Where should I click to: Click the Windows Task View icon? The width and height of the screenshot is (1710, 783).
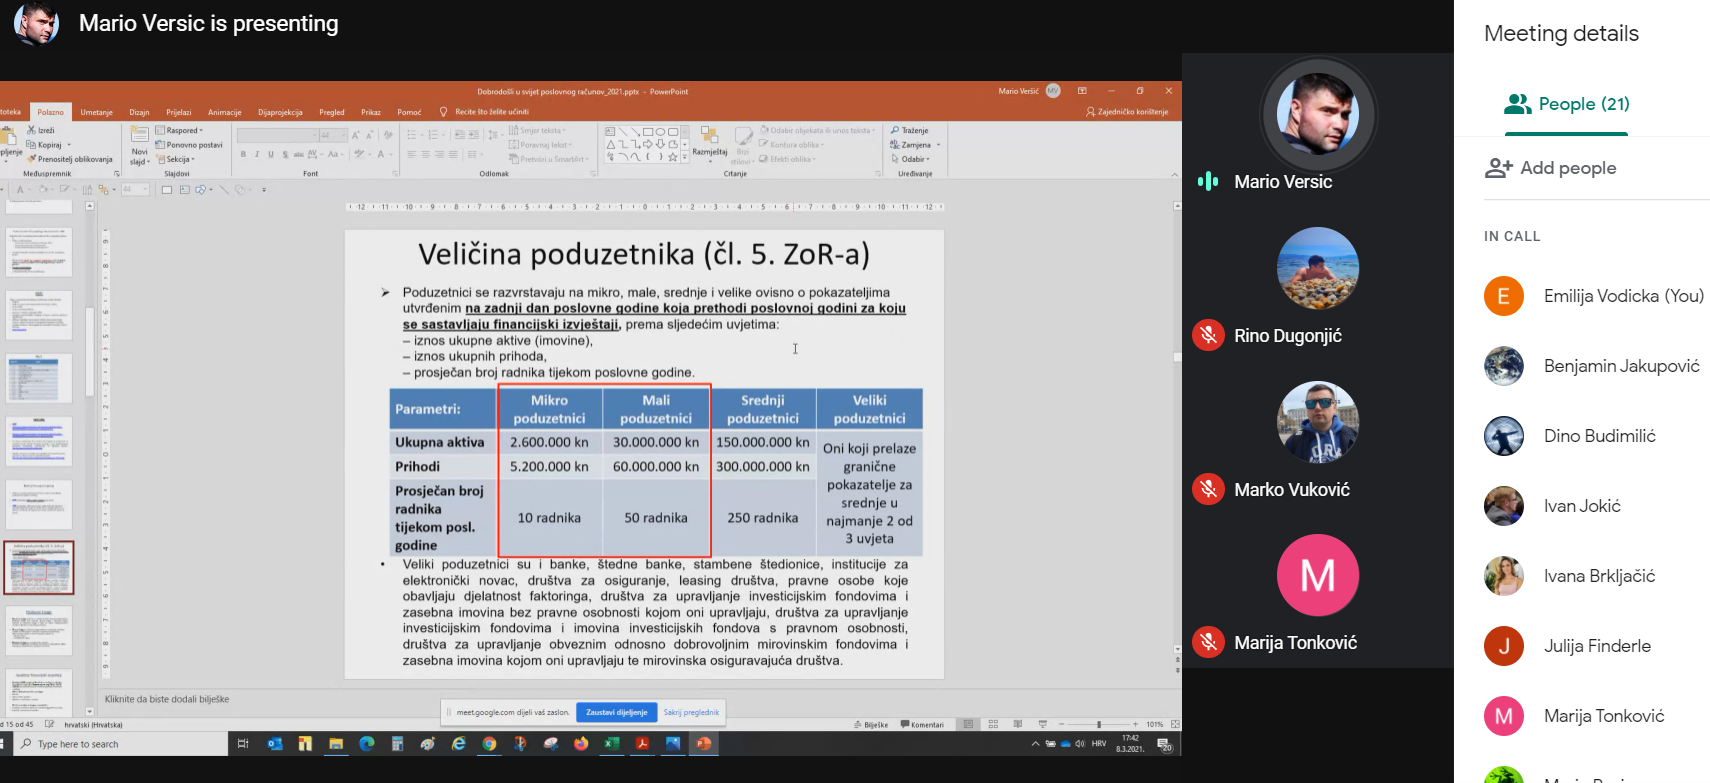[x=243, y=744]
